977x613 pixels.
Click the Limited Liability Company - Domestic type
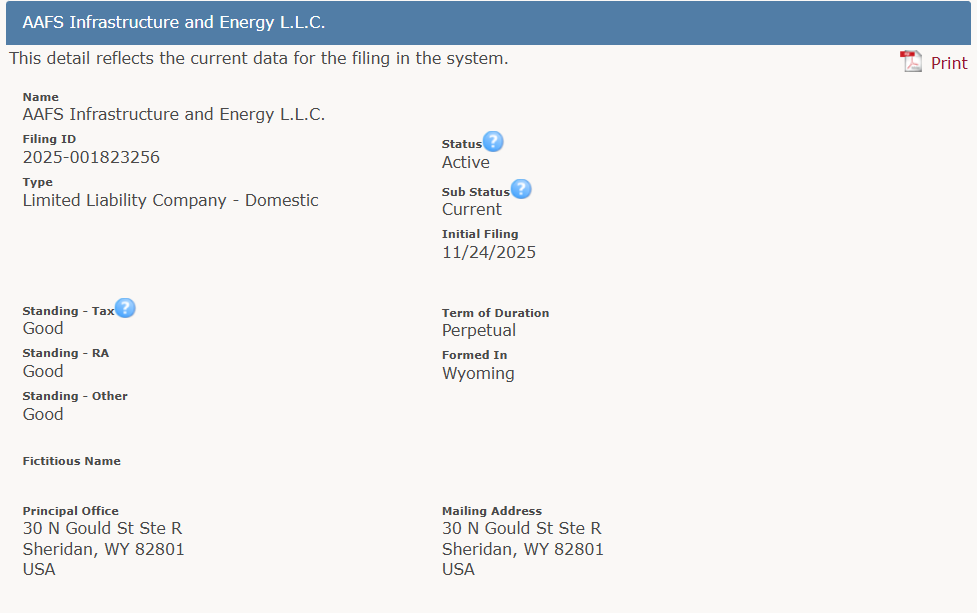[170, 200]
